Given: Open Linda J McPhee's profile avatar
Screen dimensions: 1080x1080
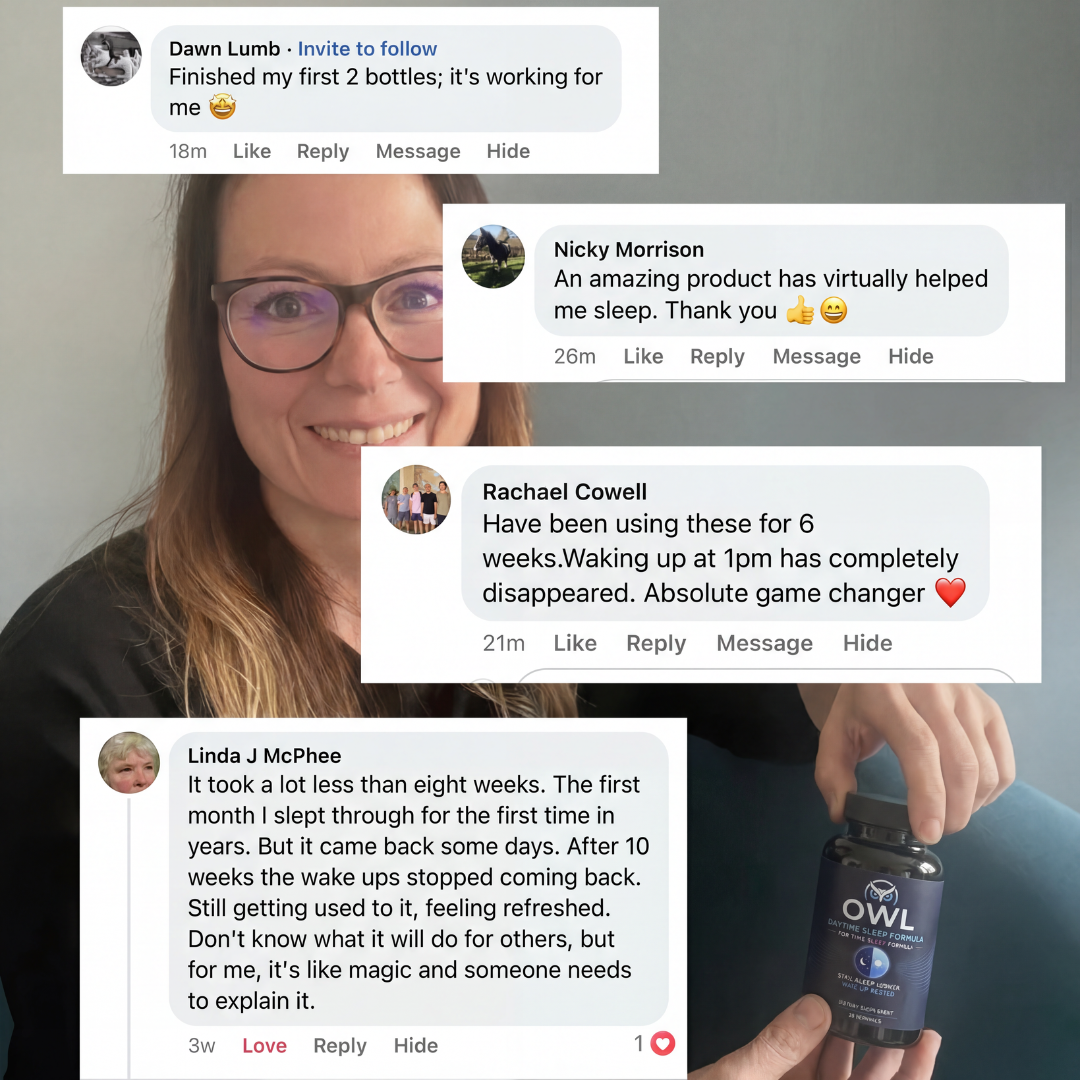Looking at the screenshot, I should (129, 762).
